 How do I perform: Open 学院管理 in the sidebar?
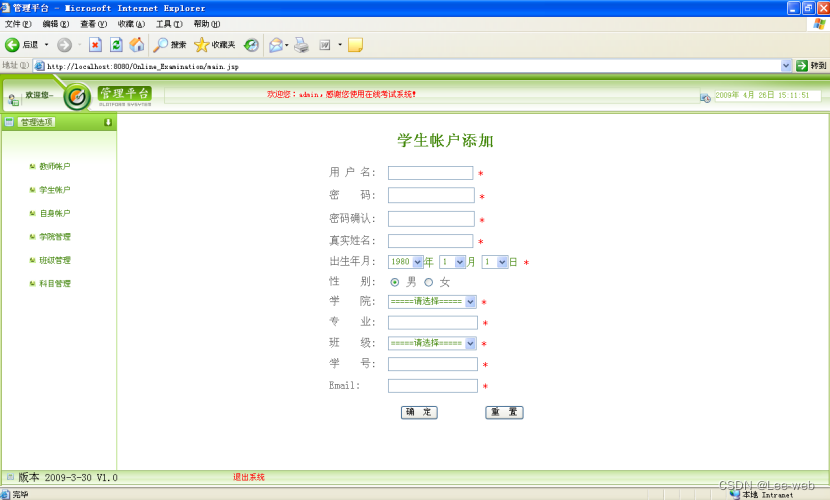[x=55, y=237]
